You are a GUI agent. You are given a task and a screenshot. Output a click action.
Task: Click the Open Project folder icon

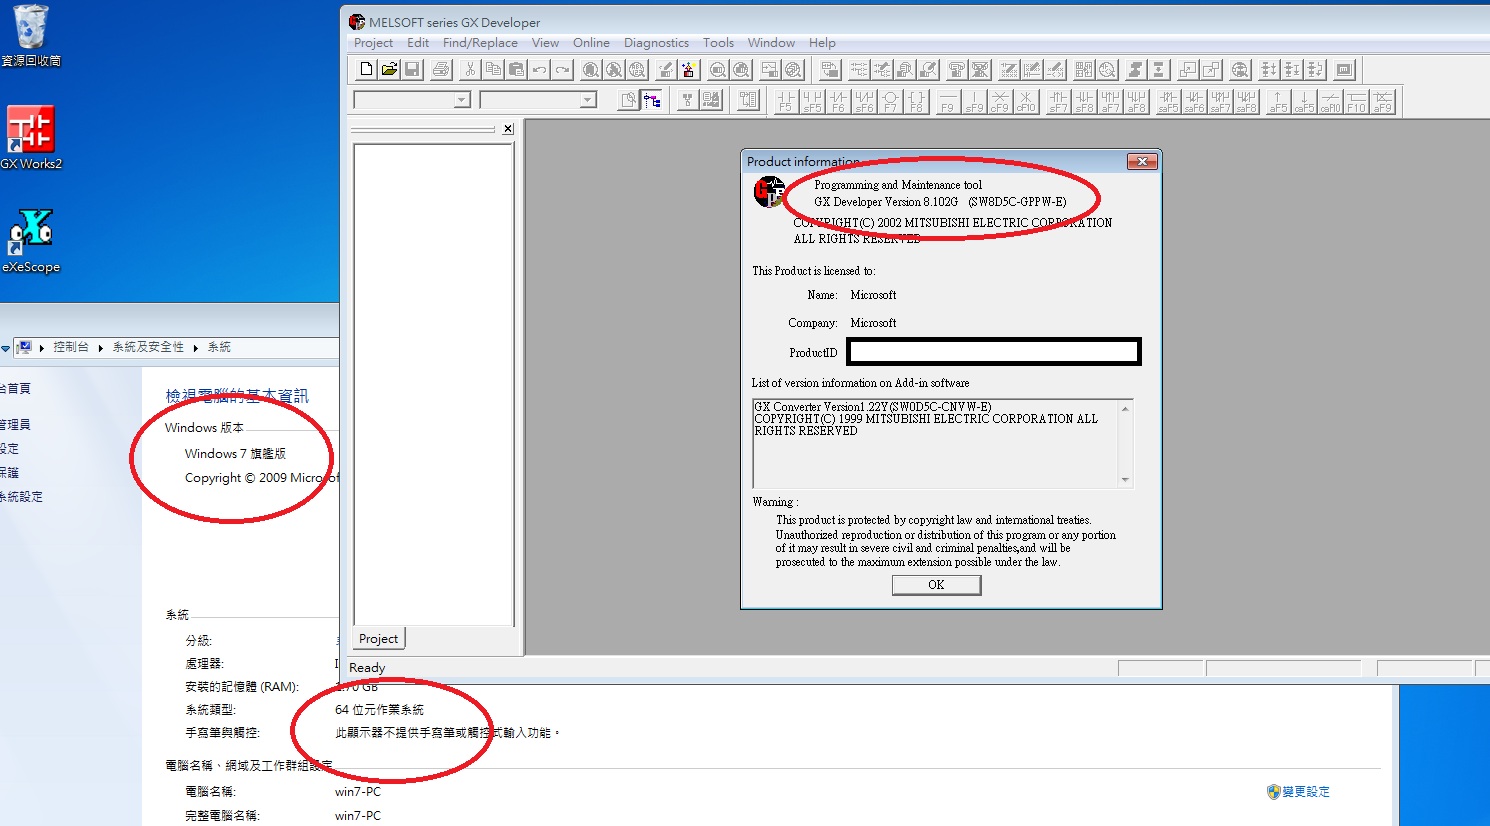click(389, 70)
